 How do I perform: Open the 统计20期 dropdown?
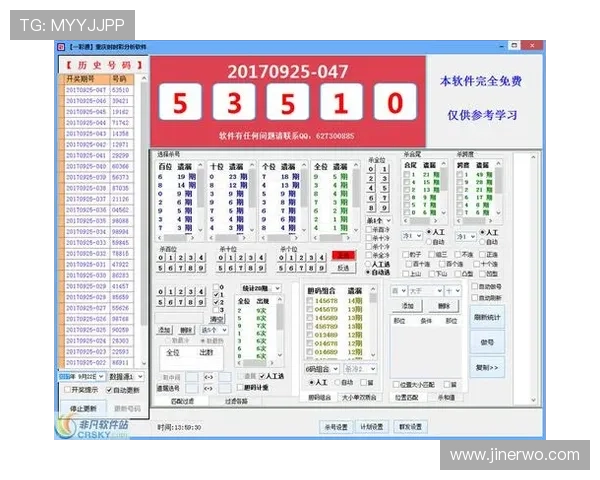(x=261, y=288)
